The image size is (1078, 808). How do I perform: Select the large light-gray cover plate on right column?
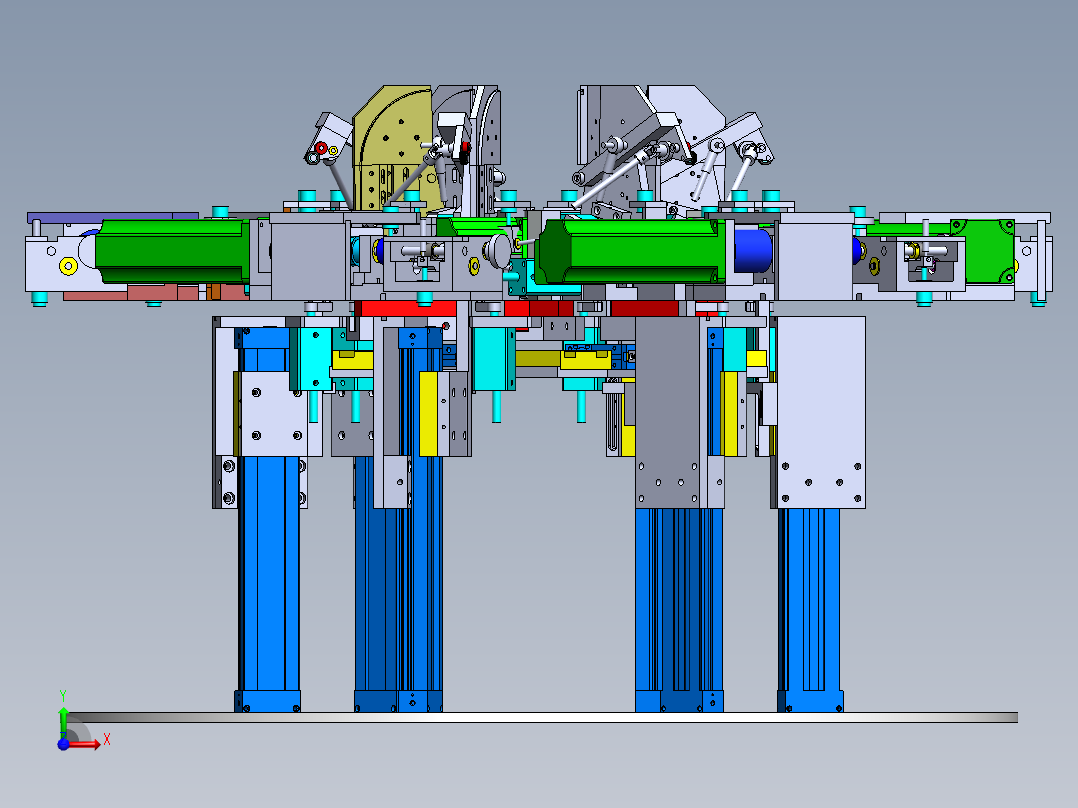point(821,412)
